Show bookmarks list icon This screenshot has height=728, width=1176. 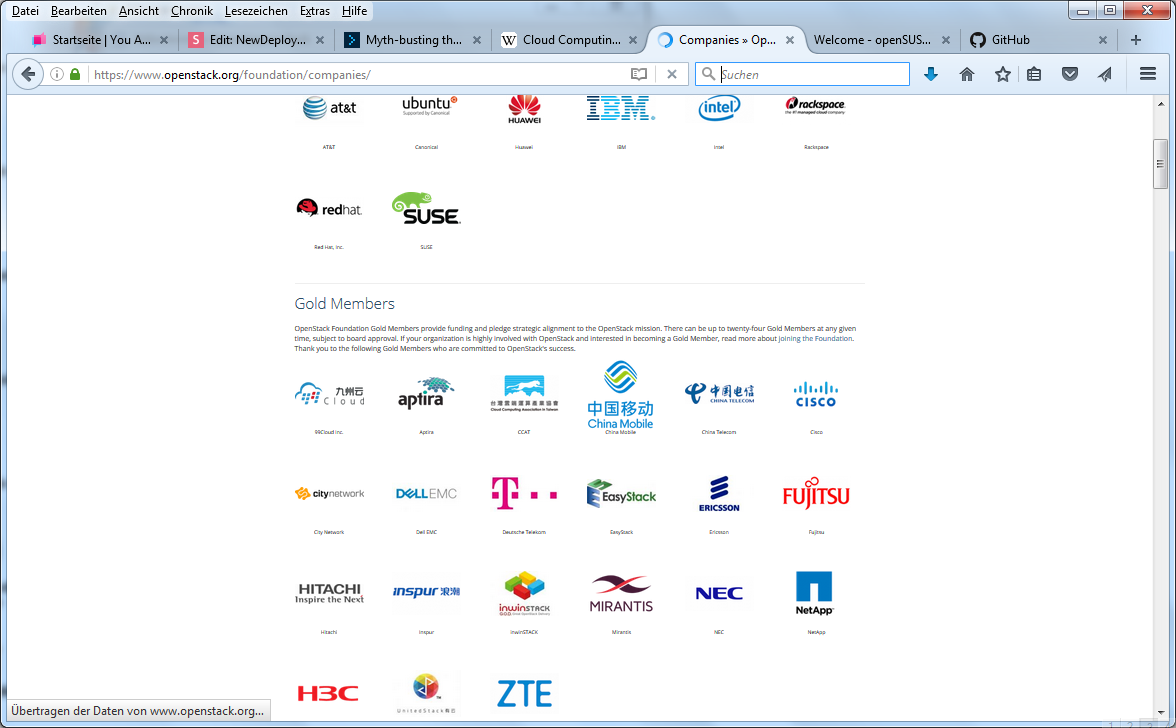[x=1034, y=74]
